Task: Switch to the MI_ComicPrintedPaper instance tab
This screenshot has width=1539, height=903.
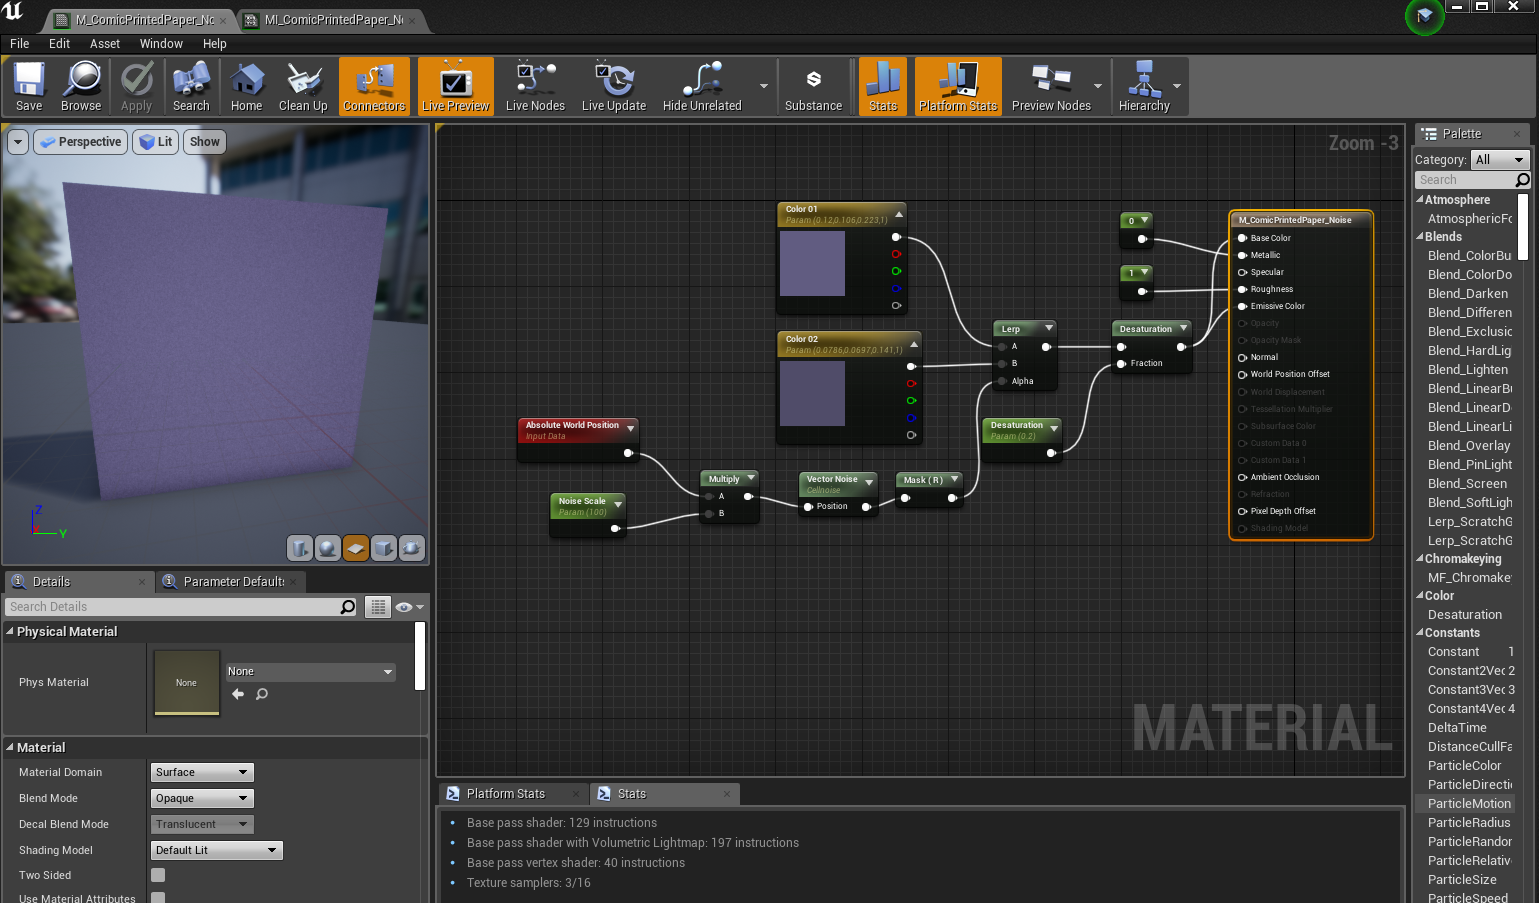Action: [333, 20]
